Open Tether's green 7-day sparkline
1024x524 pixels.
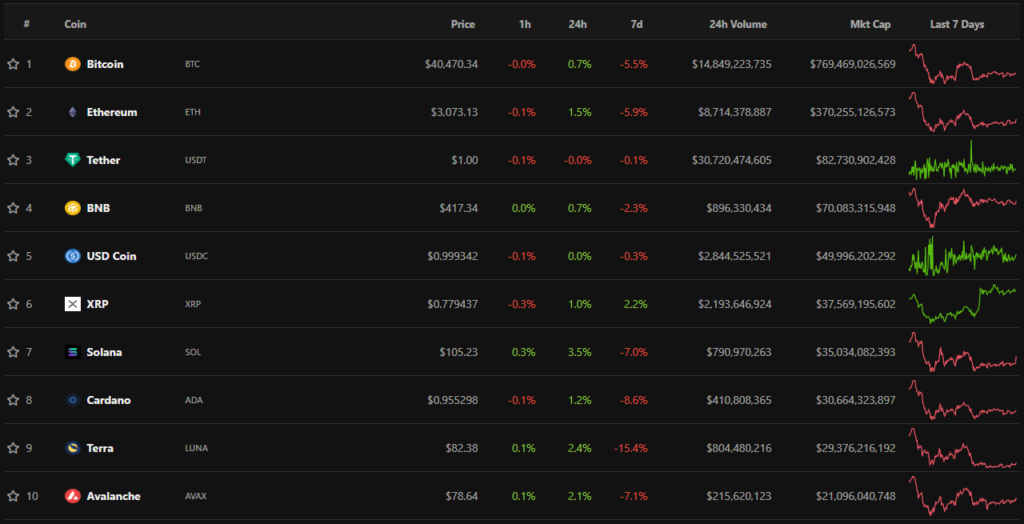click(x=963, y=160)
